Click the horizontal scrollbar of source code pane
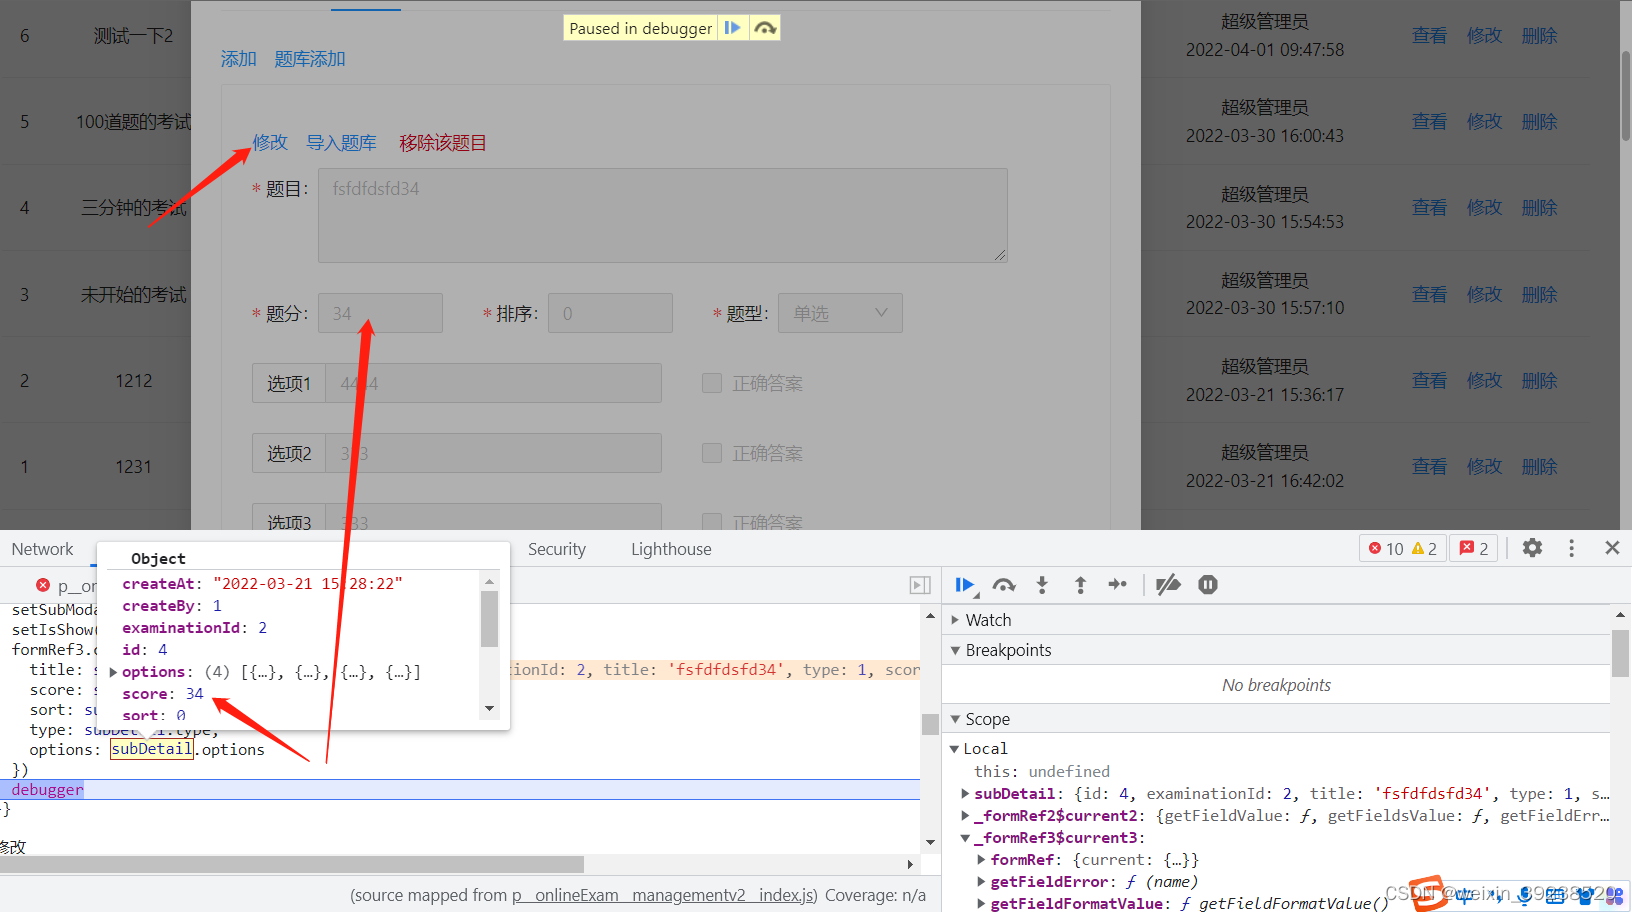 [292, 864]
